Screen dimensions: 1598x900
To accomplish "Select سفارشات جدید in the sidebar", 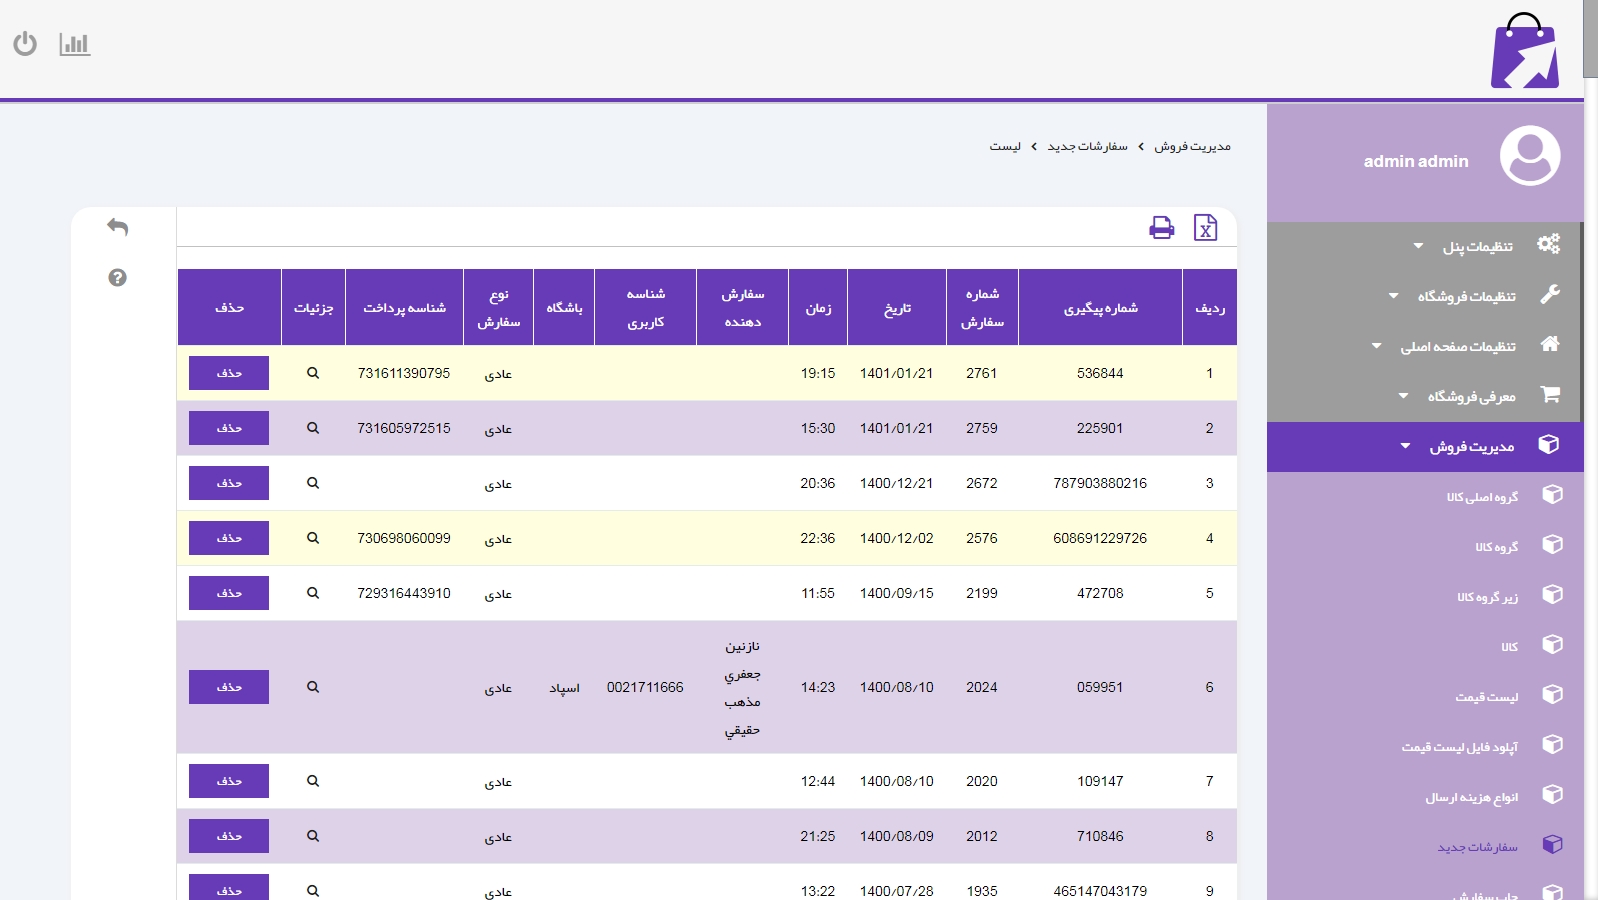I will (1477, 847).
